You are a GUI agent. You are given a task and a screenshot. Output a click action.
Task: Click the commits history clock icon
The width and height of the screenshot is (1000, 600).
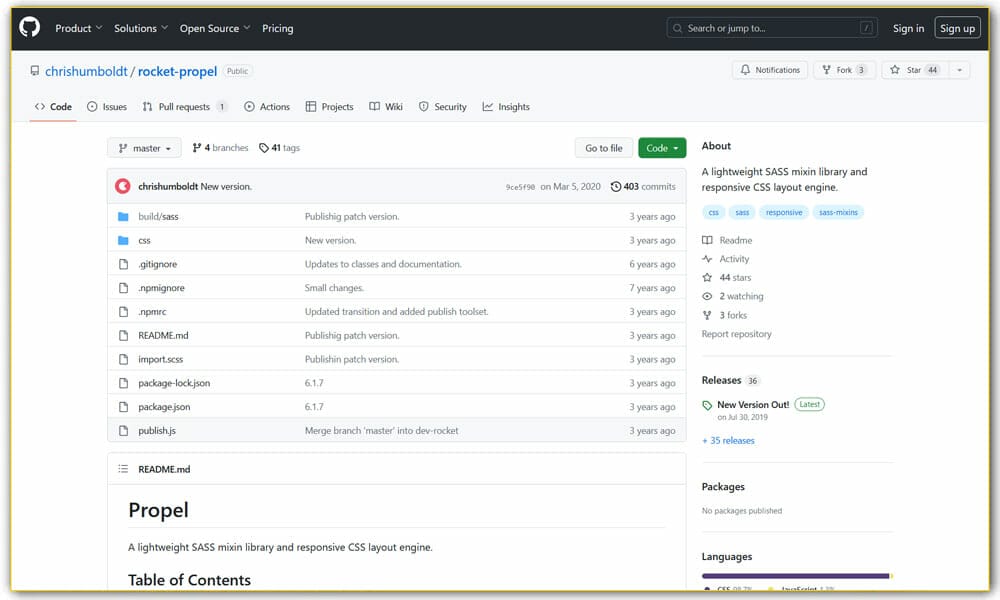(616, 186)
